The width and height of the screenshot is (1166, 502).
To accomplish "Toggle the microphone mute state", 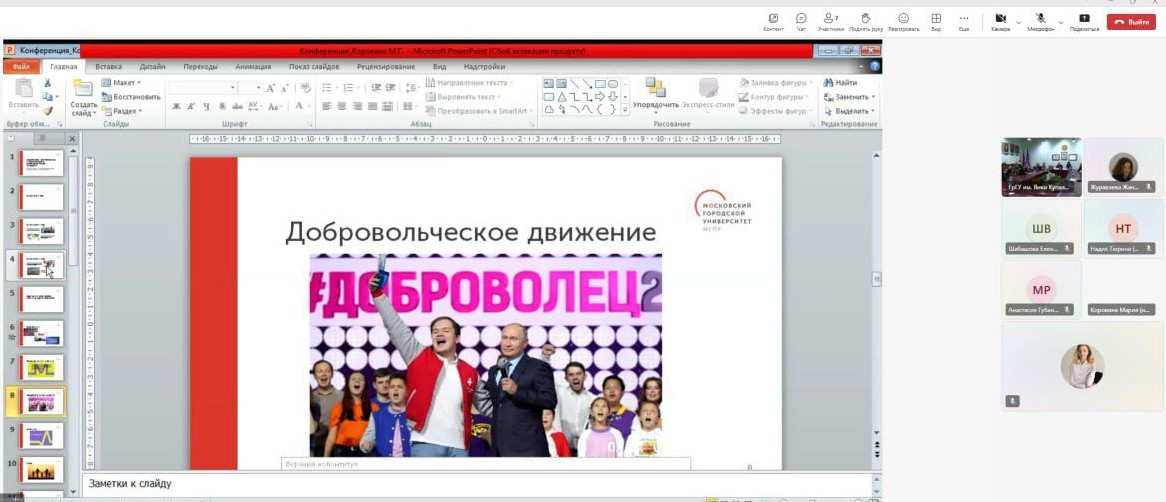I will click(1041, 19).
